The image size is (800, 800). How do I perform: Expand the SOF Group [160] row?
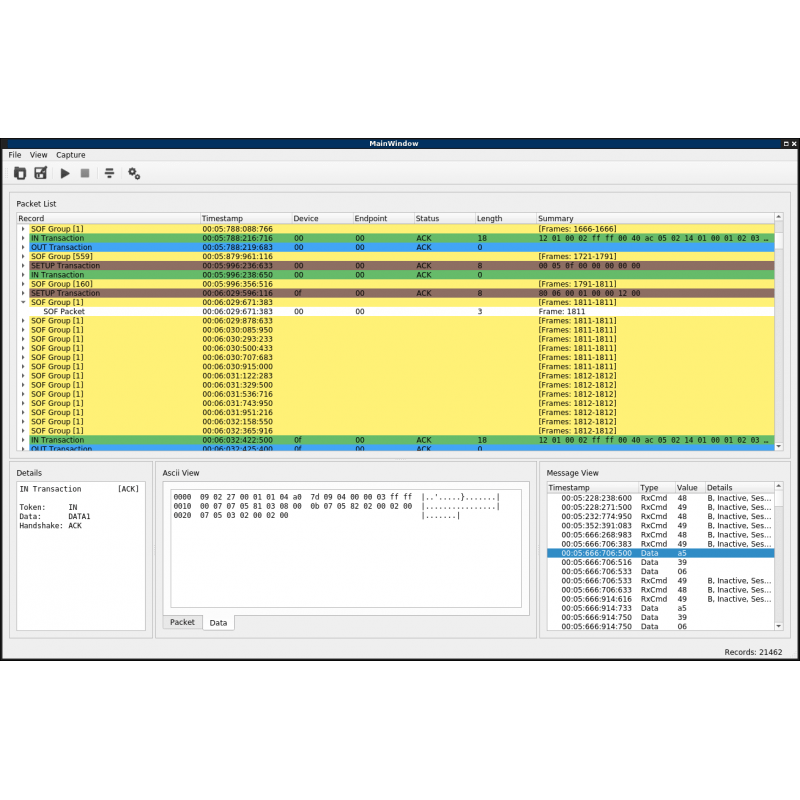click(x=23, y=284)
